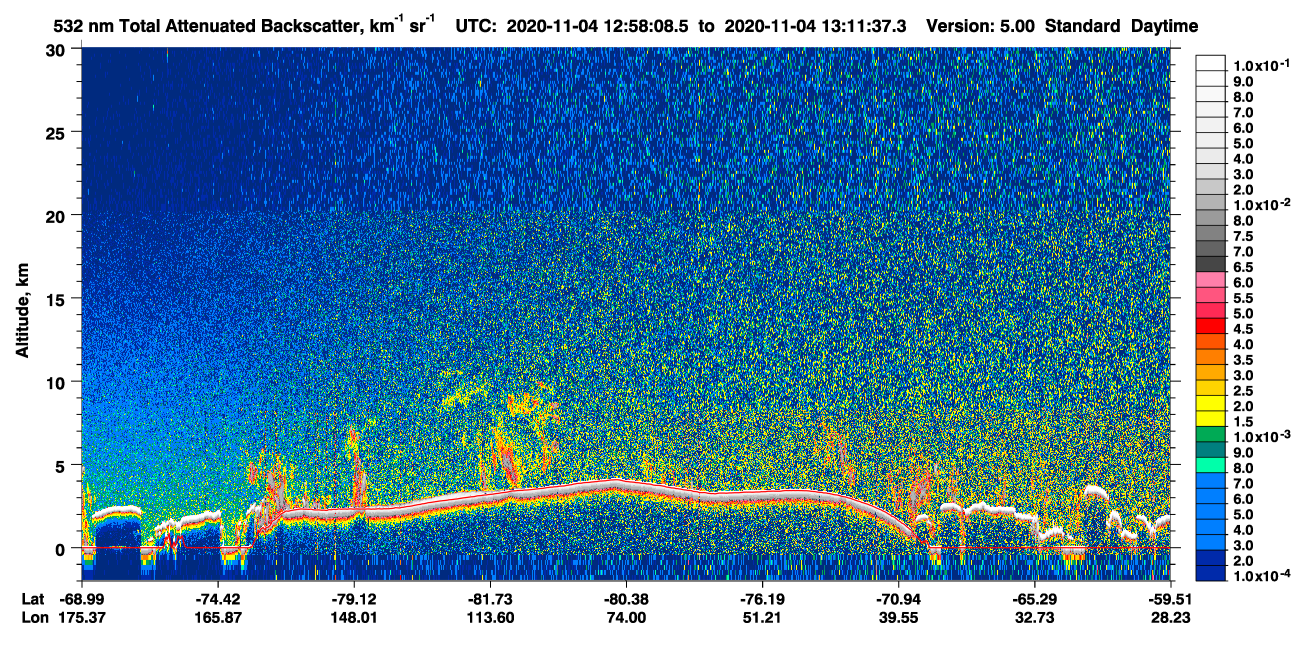The image size is (1300, 667).
Task: Click latitude value '-79.12'
Action: pos(354,599)
